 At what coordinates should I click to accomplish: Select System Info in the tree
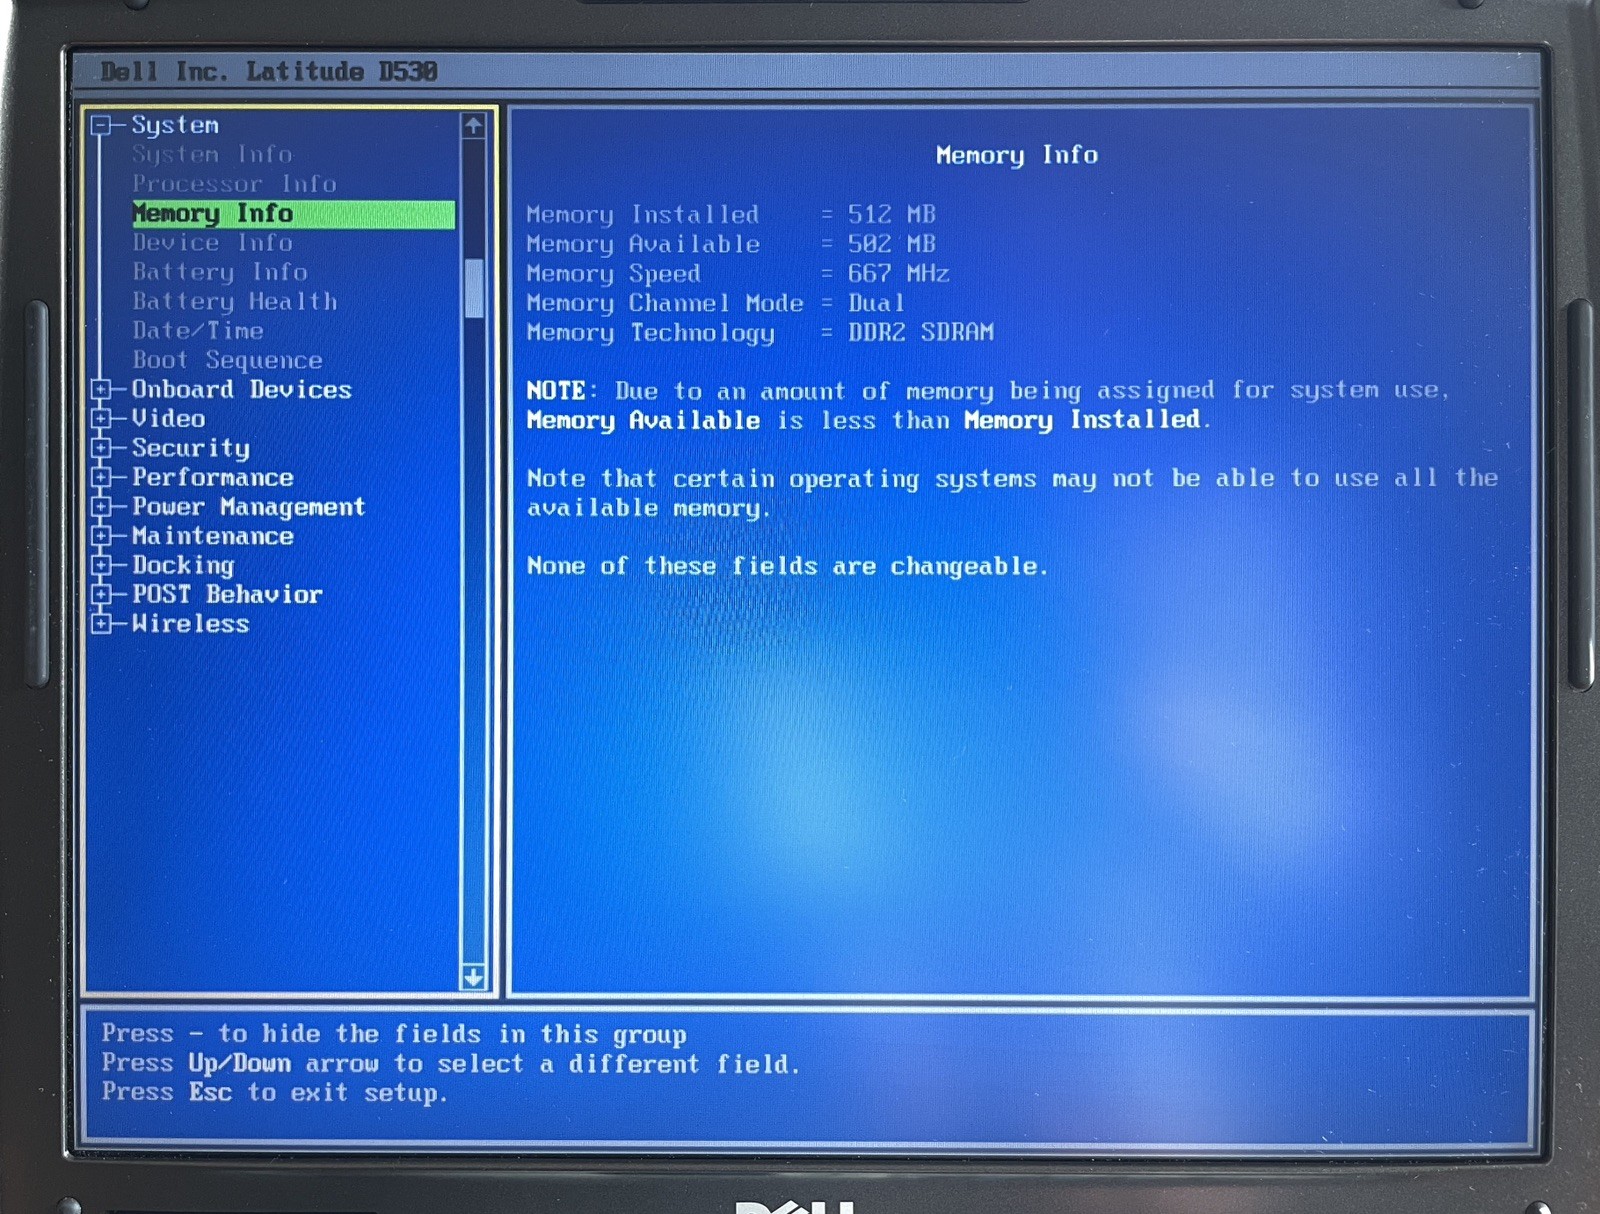[x=212, y=155]
